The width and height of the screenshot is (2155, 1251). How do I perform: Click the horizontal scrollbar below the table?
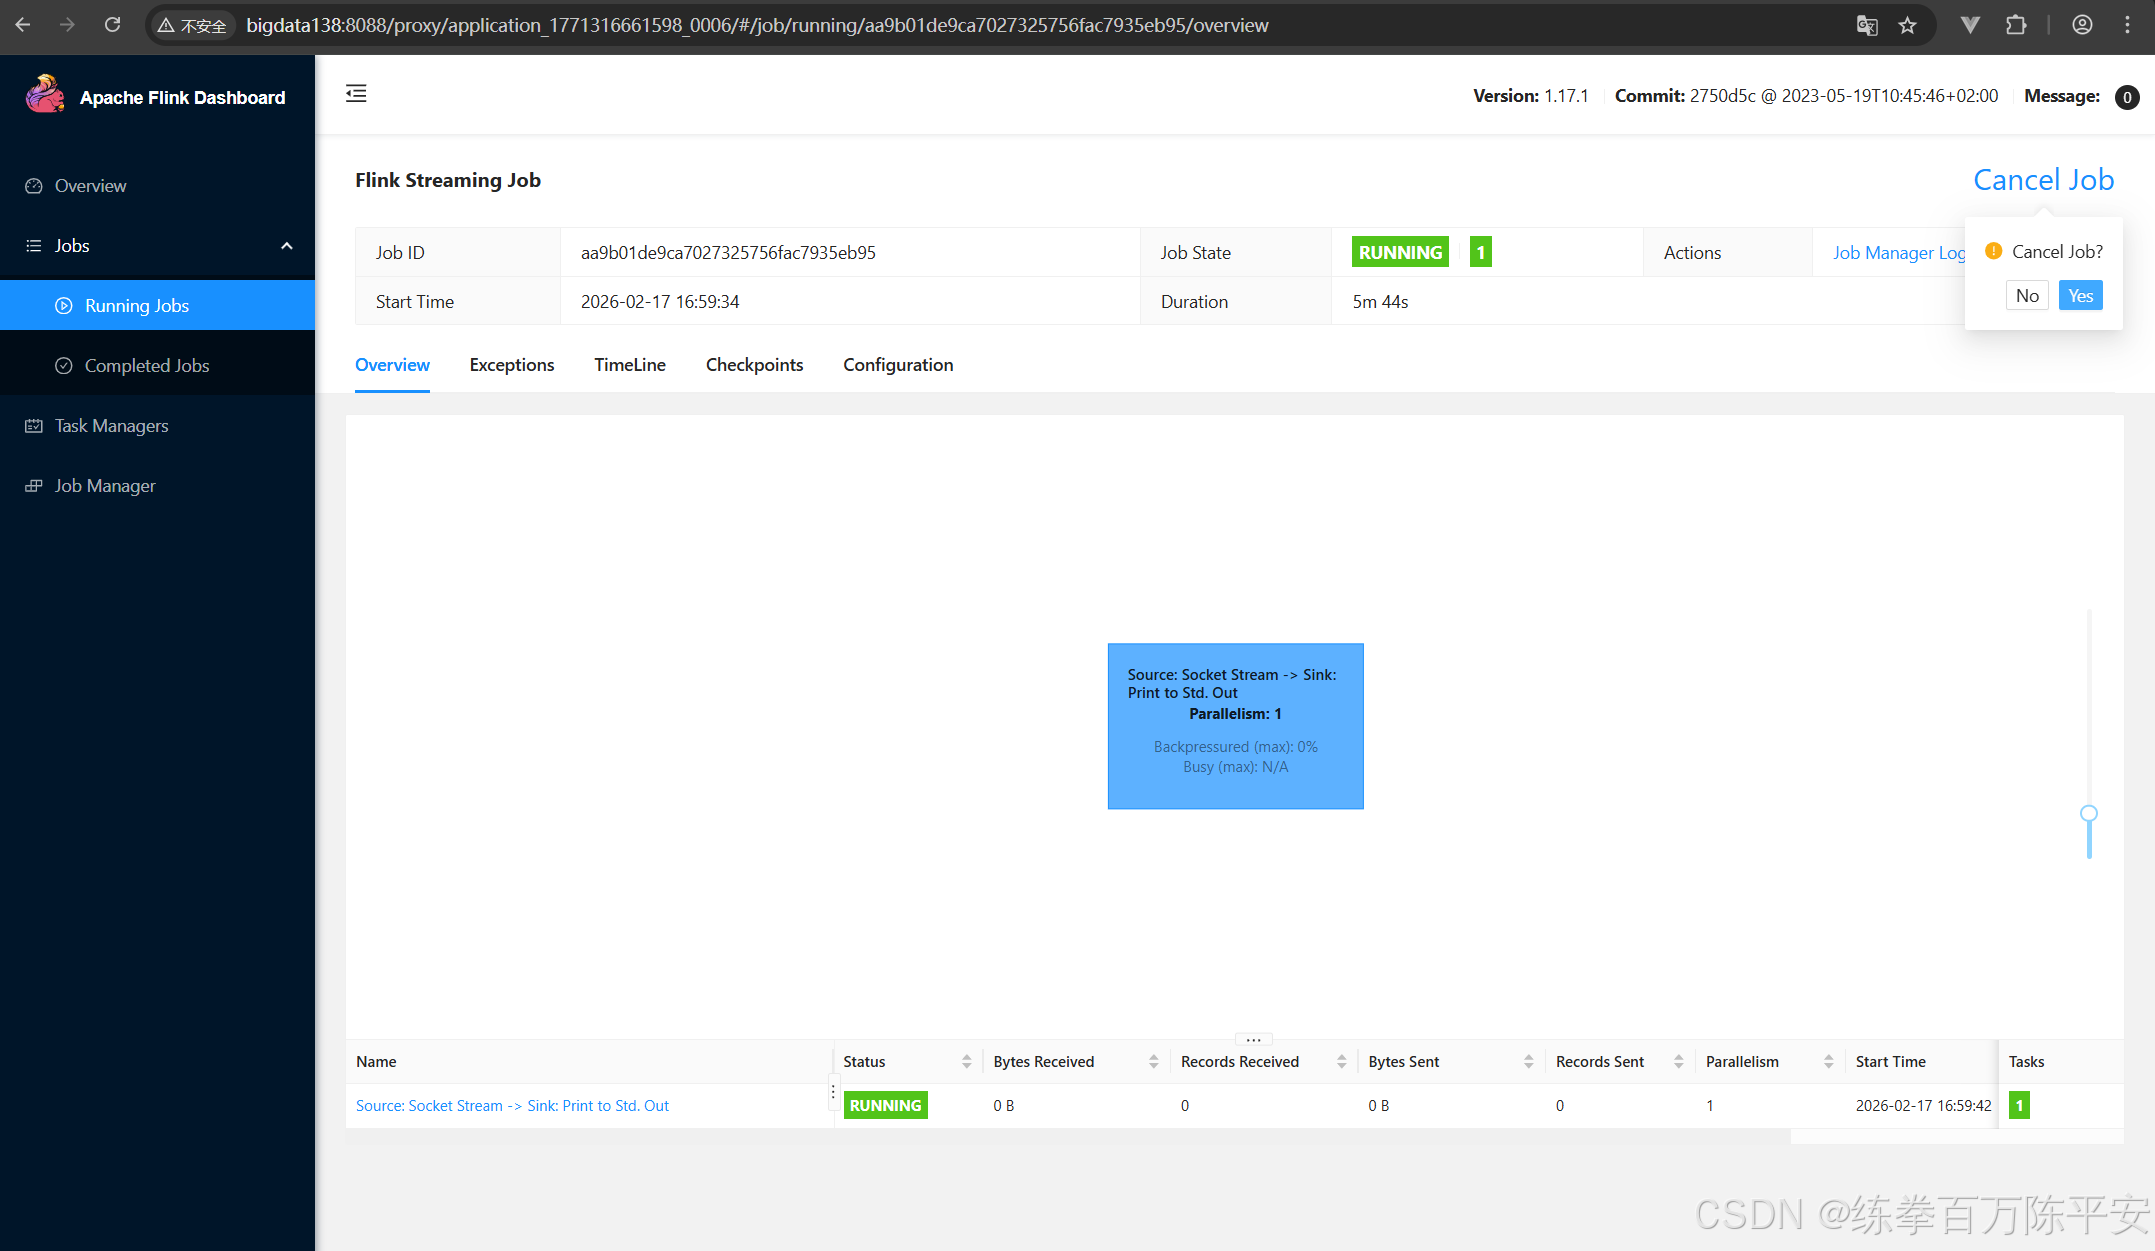[1068, 1137]
